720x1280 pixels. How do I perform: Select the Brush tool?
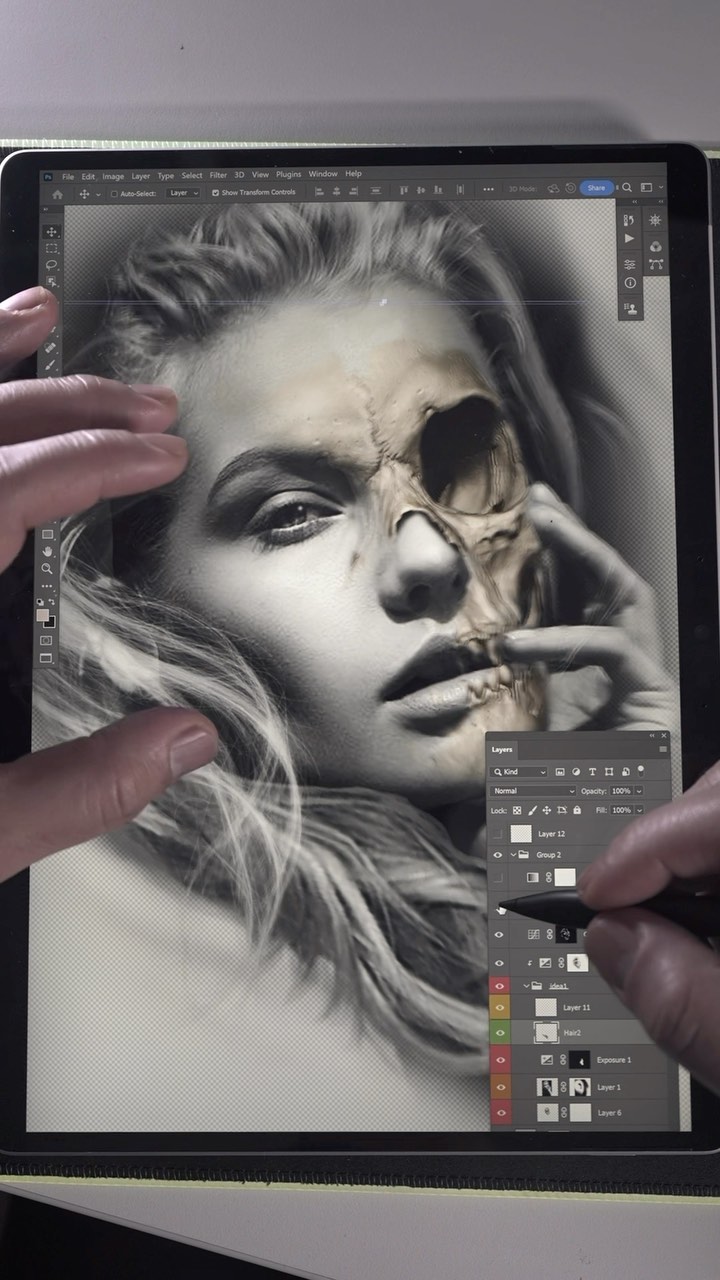click(50, 365)
